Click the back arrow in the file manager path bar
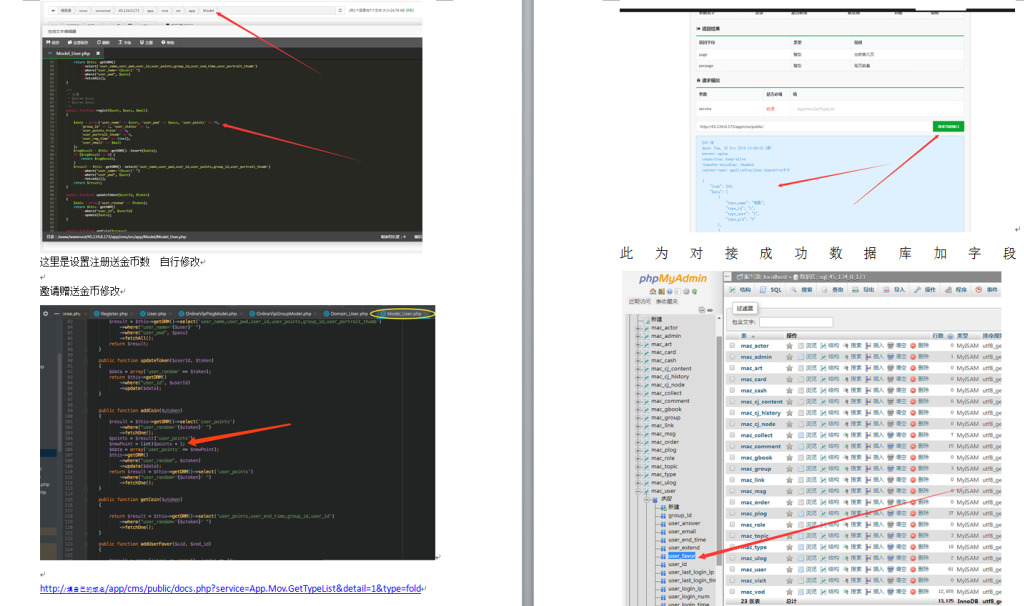This screenshot has width=1024, height=606. click(x=53, y=10)
